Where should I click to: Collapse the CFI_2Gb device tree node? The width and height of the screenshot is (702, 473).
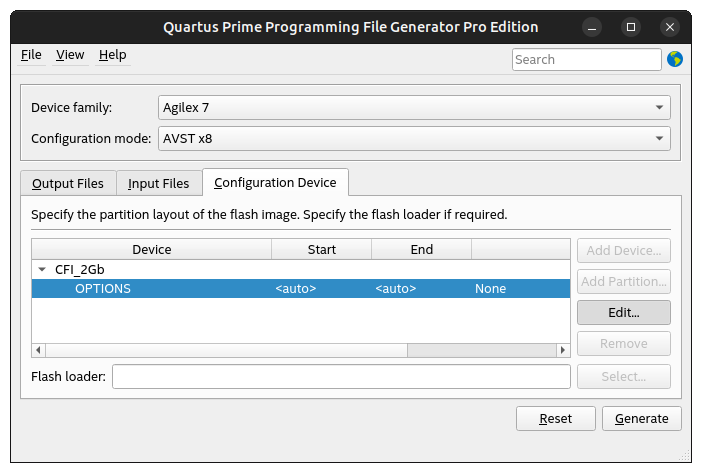click(42, 269)
